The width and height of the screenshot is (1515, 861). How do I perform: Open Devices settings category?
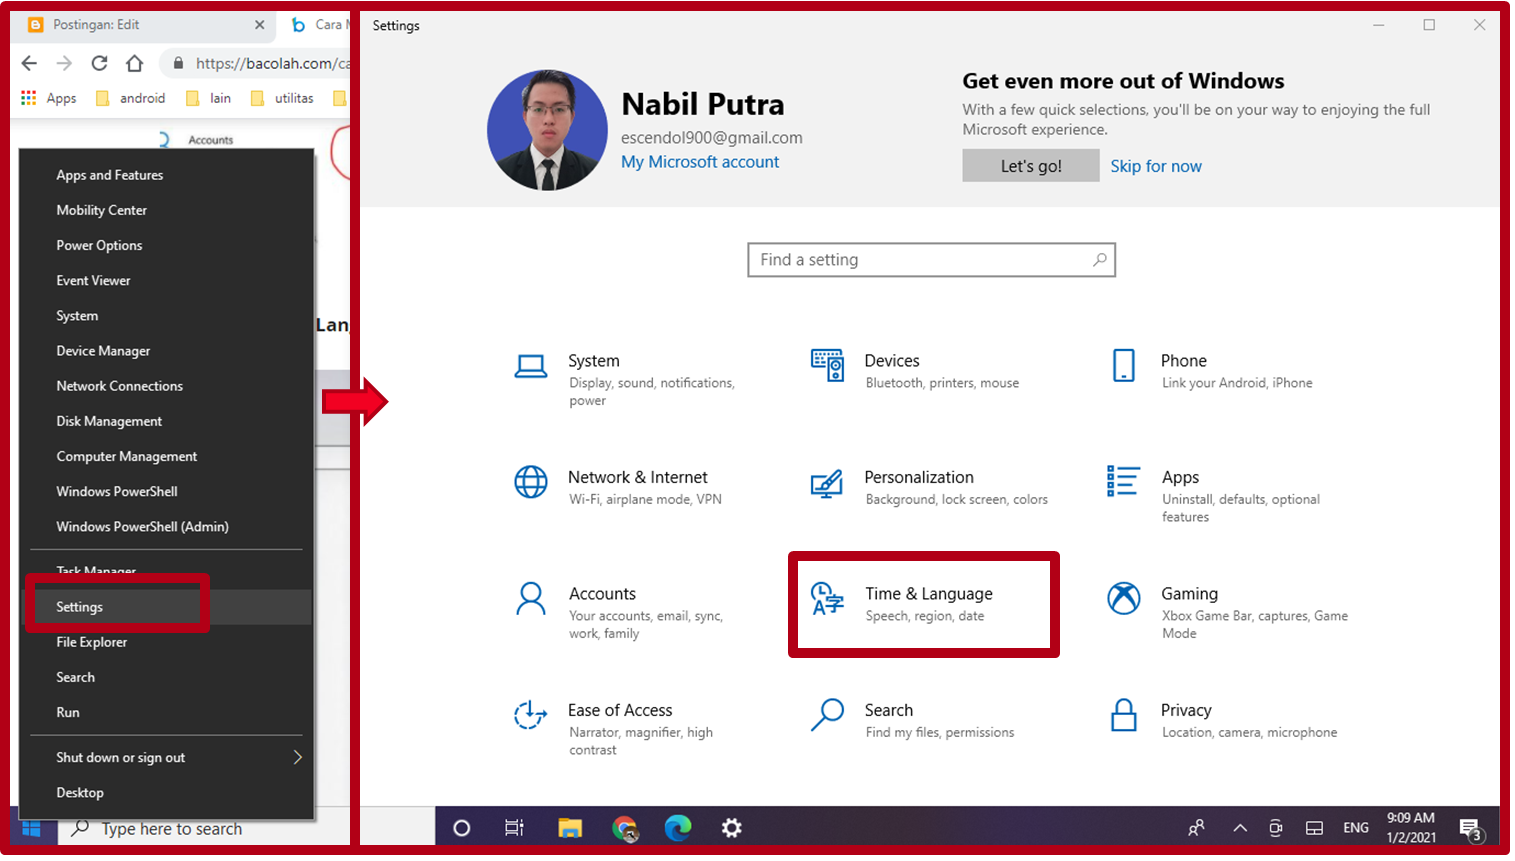tap(891, 360)
